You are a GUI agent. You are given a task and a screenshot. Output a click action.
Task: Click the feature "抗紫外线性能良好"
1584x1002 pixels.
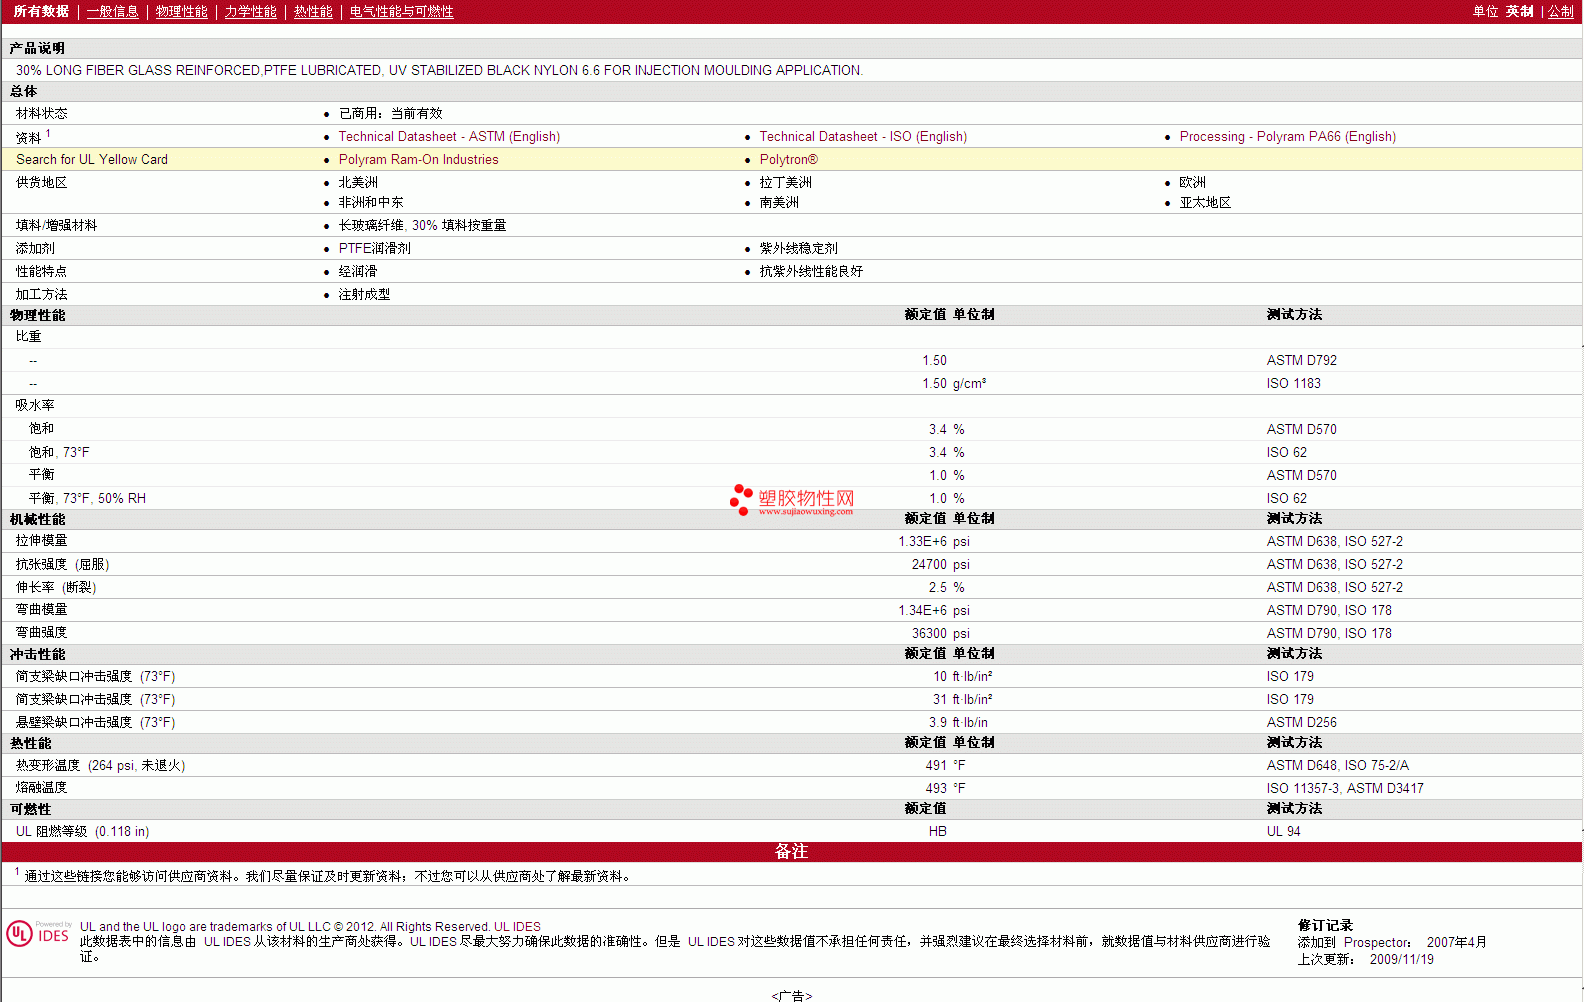[x=811, y=272]
